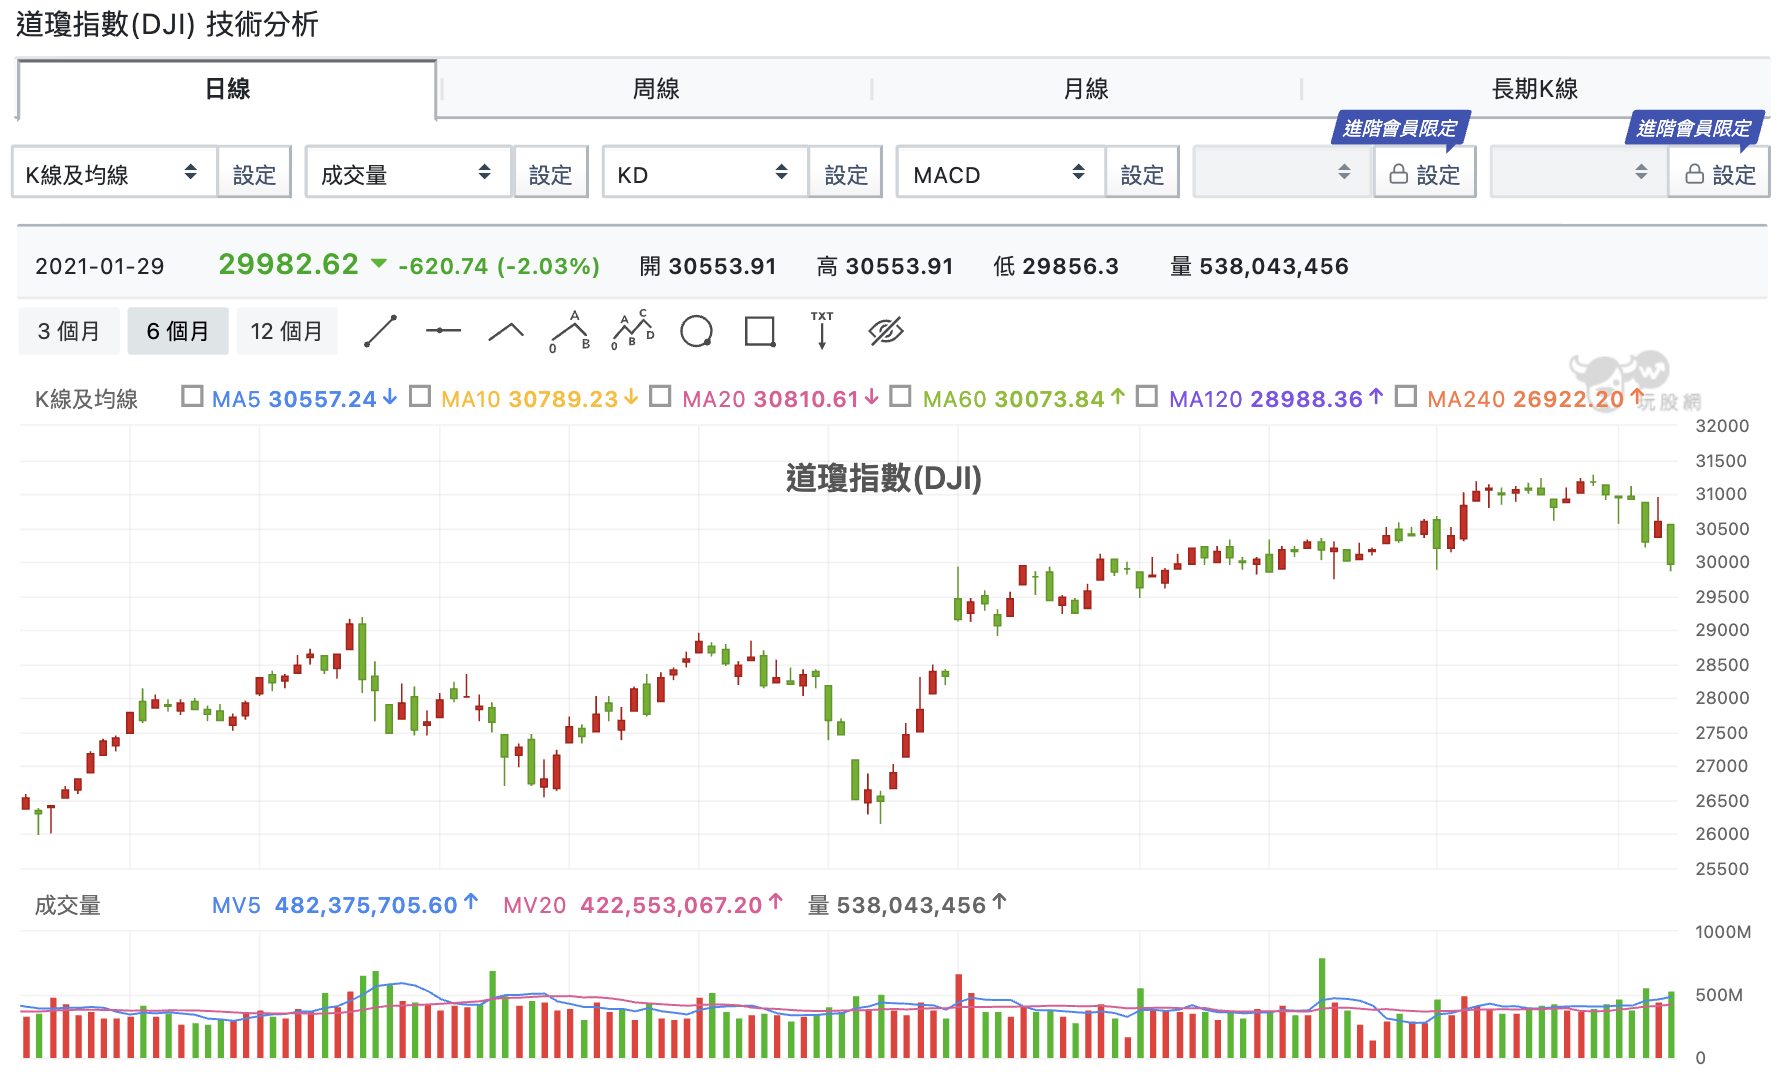Open the 成交量 indicator dropdown
This screenshot has width=1786, height=1072.
[x=408, y=173]
